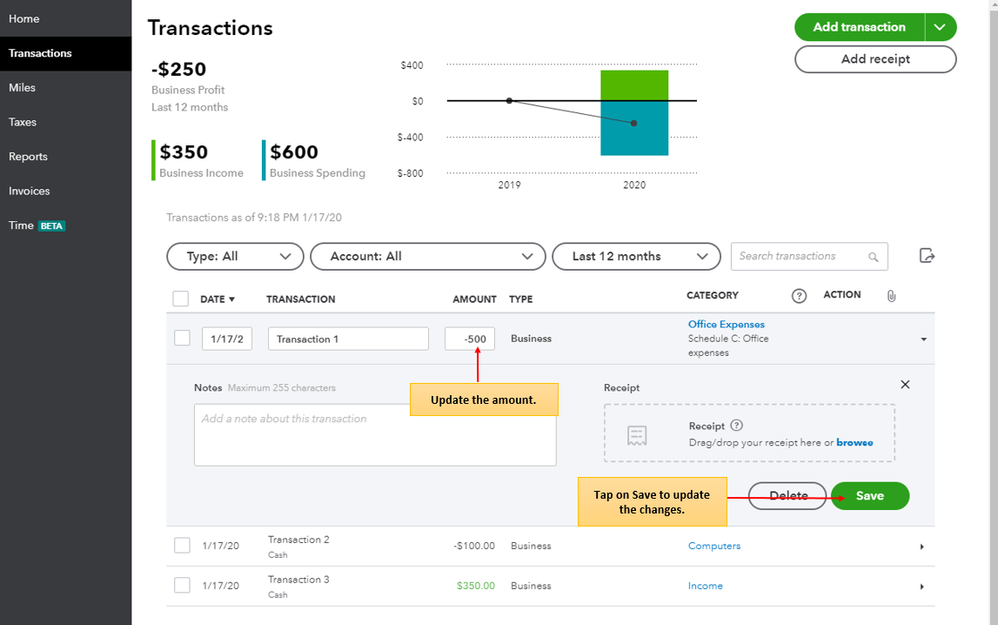
Task: Click the browse receipt link
Action: point(854,442)
